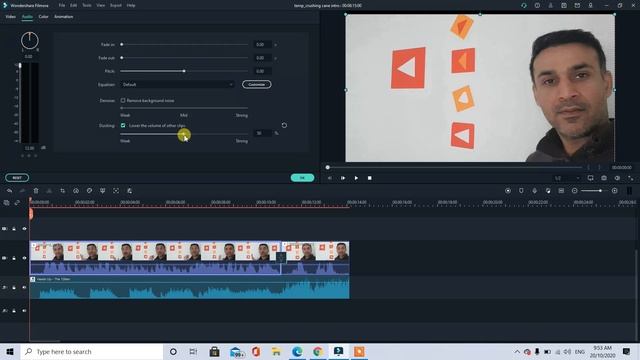Switch to the Color tab
Viewport: 640px width, 360px height.
pos(43,17)
